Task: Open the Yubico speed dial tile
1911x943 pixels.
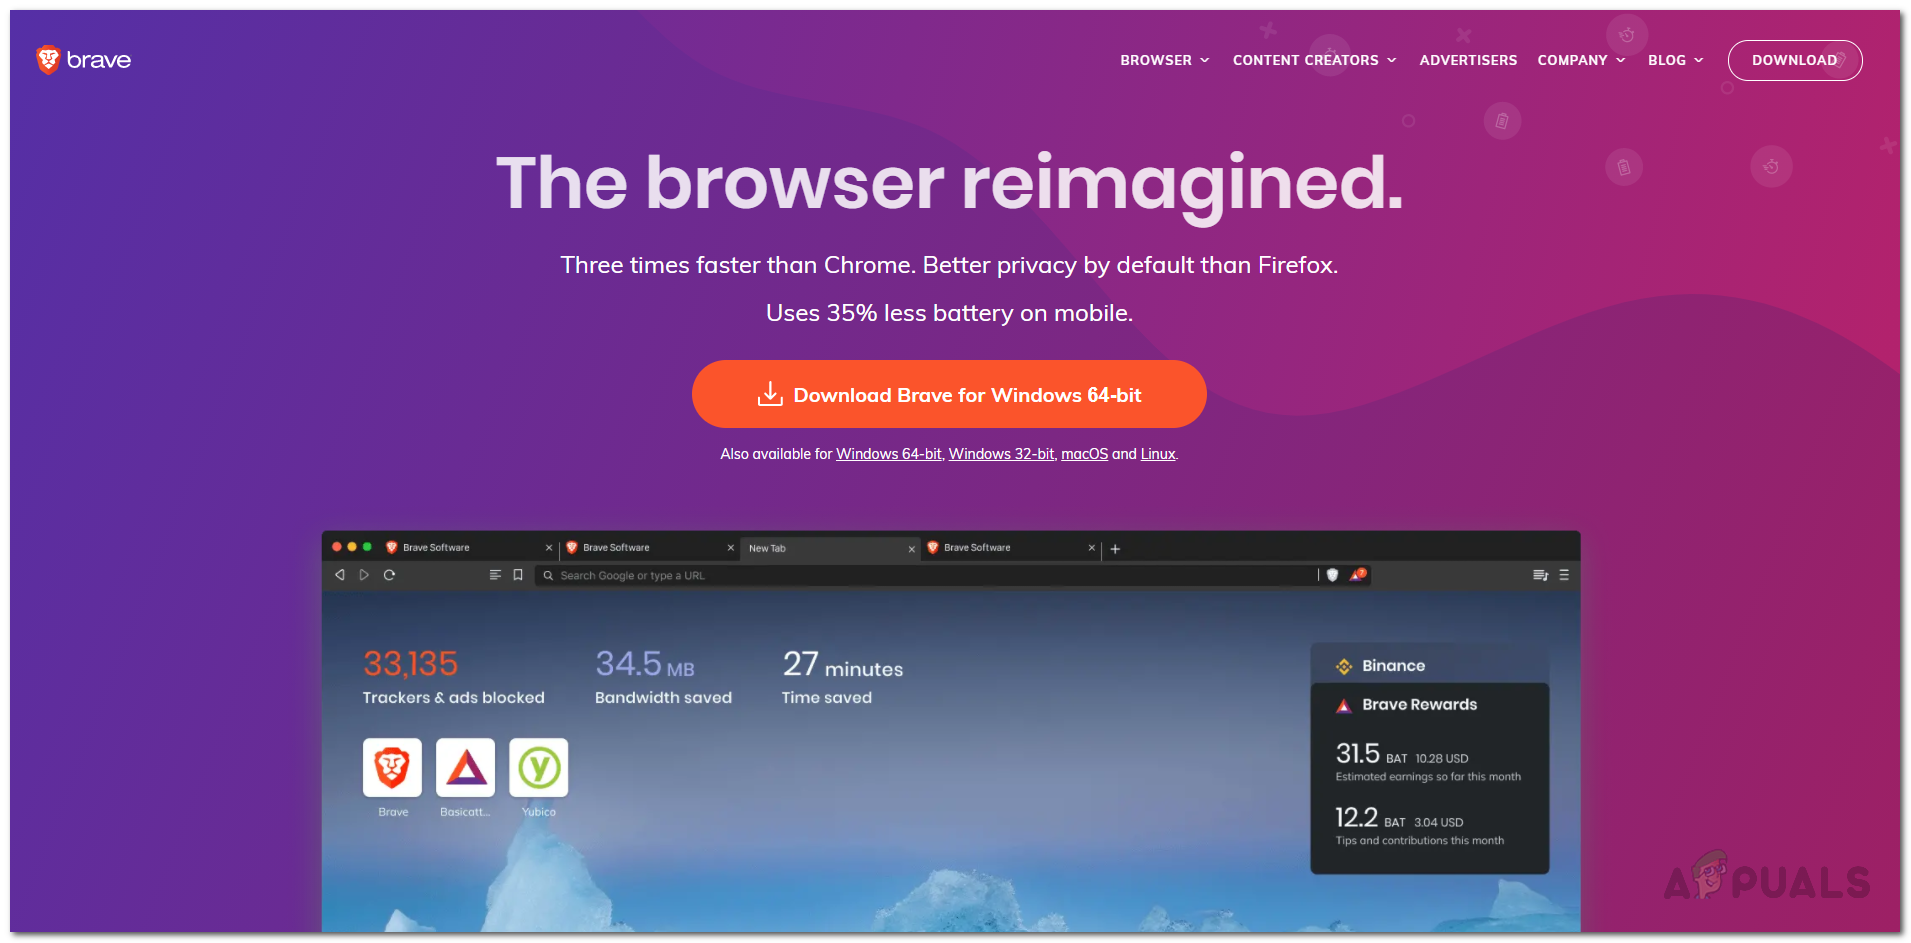Action: point(539,767)
